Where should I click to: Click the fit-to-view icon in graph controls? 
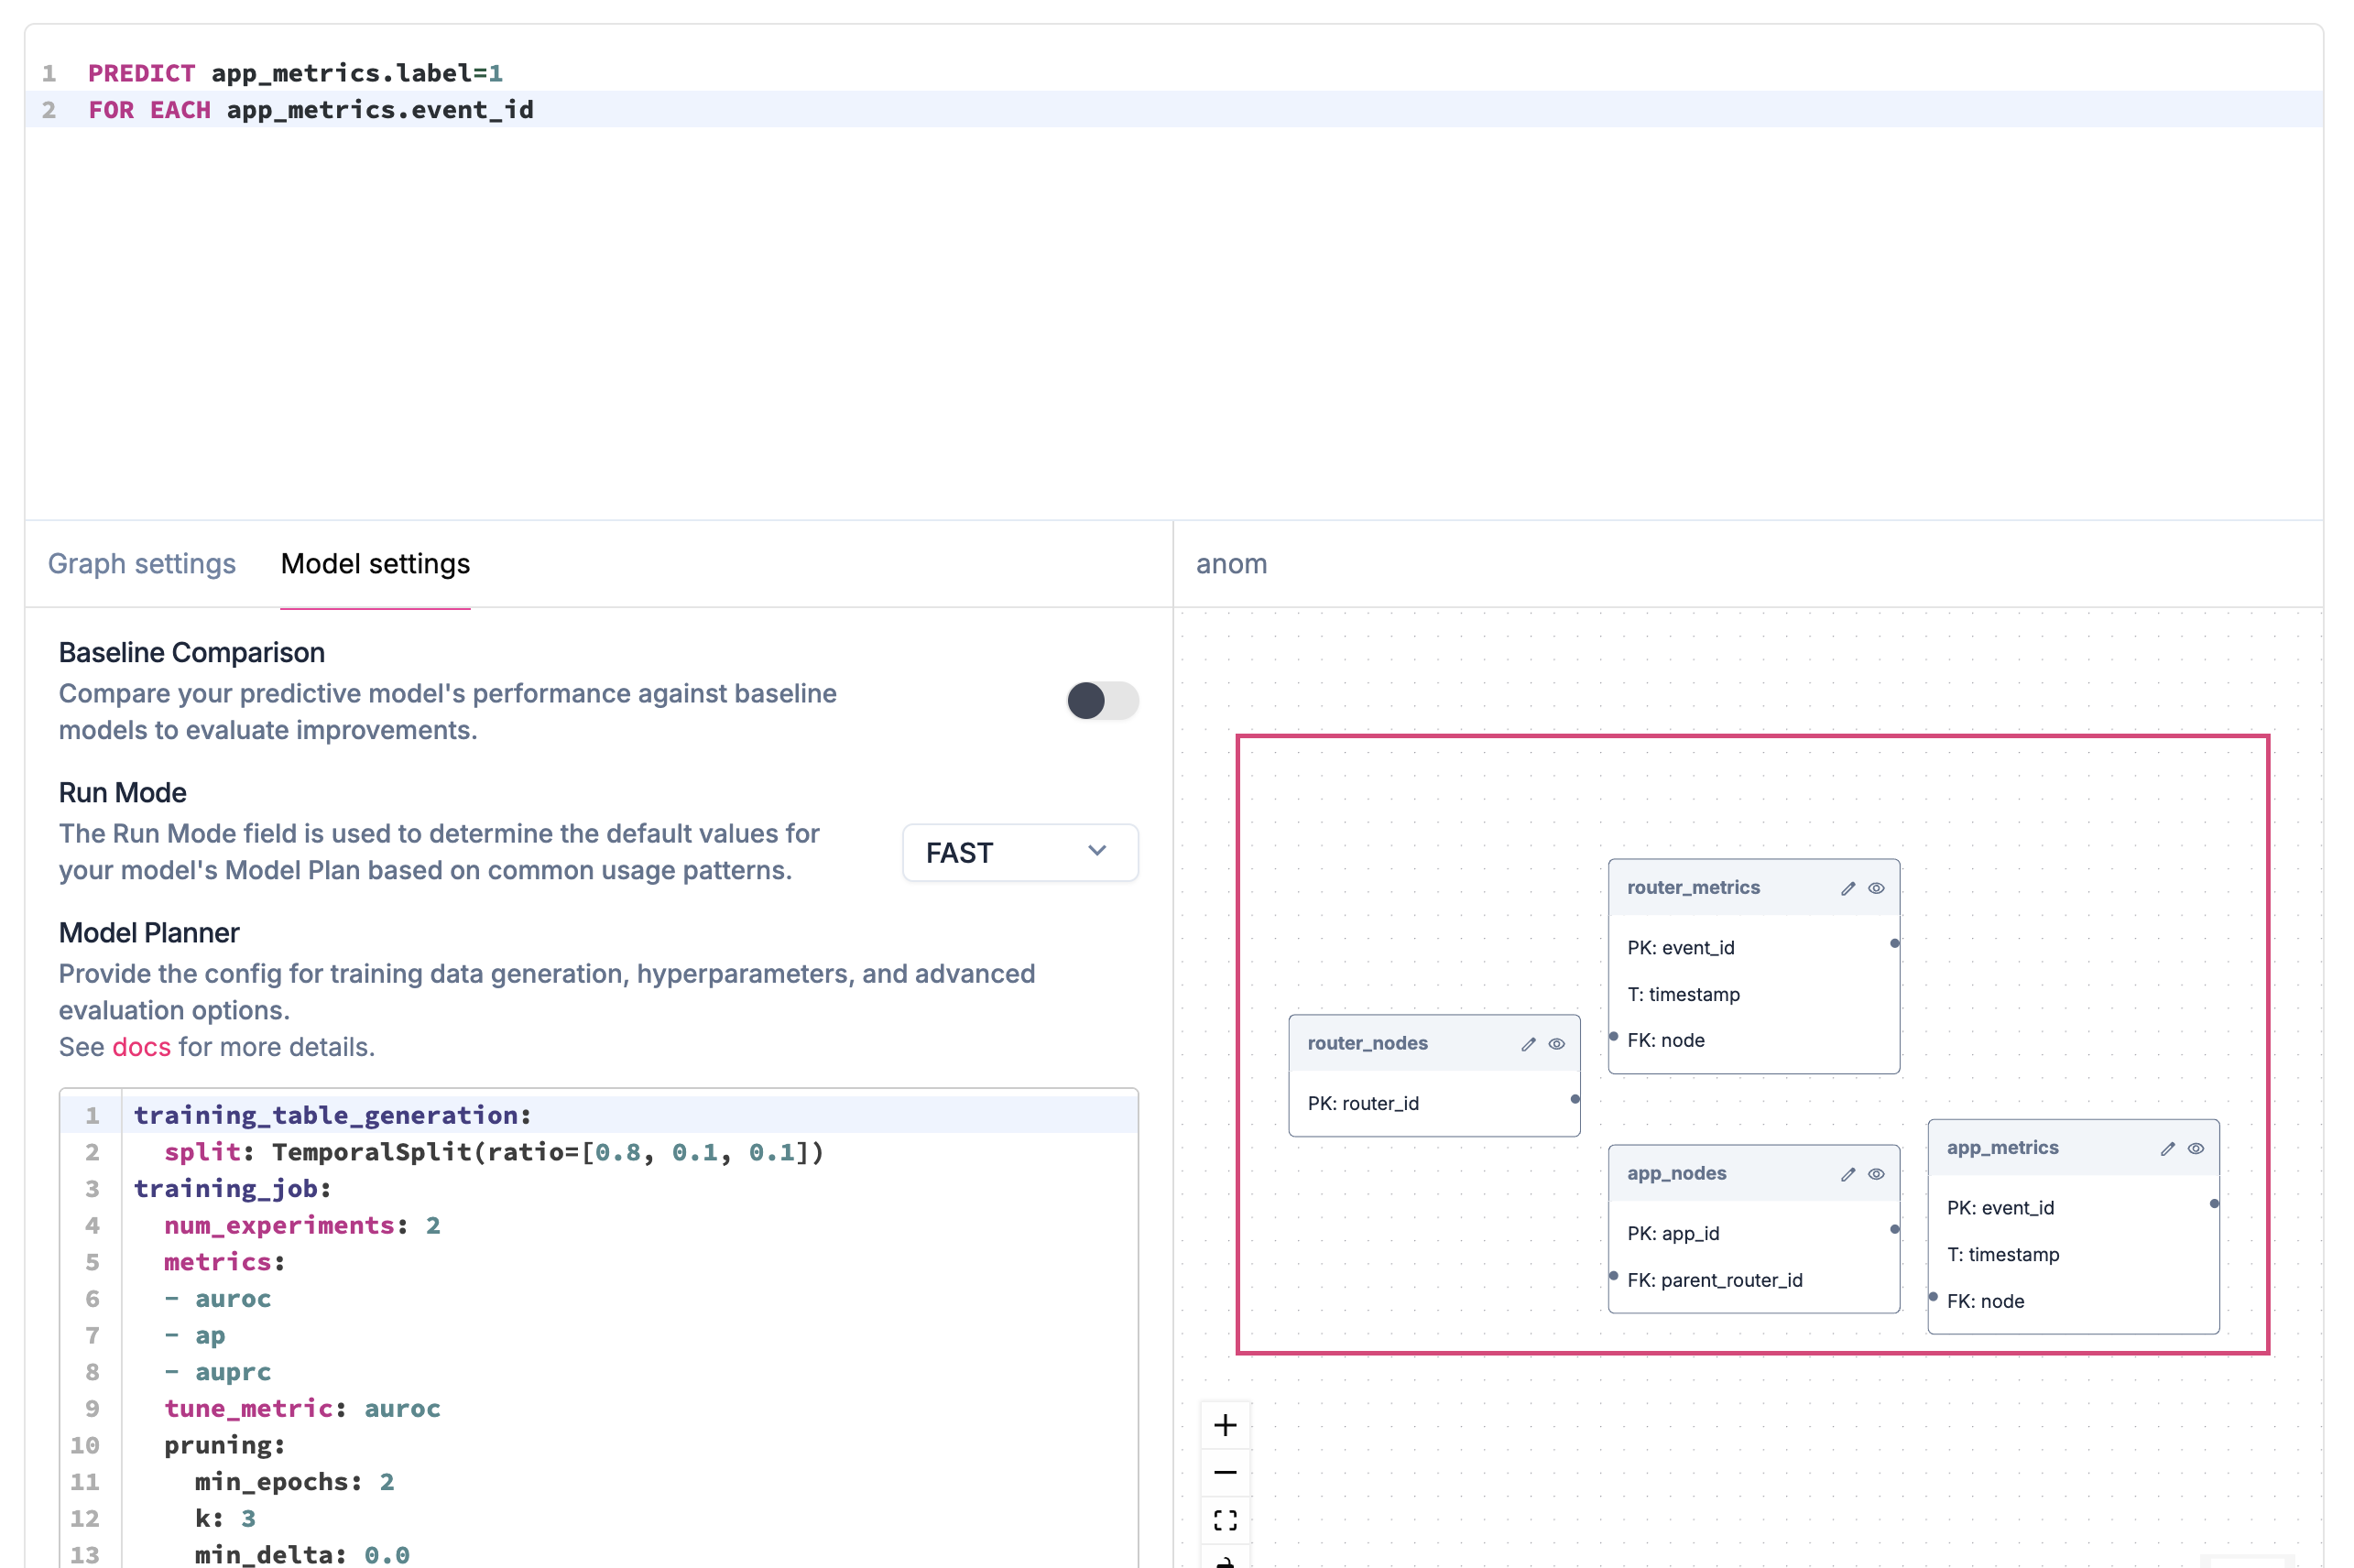[x=1225, y=1520]
